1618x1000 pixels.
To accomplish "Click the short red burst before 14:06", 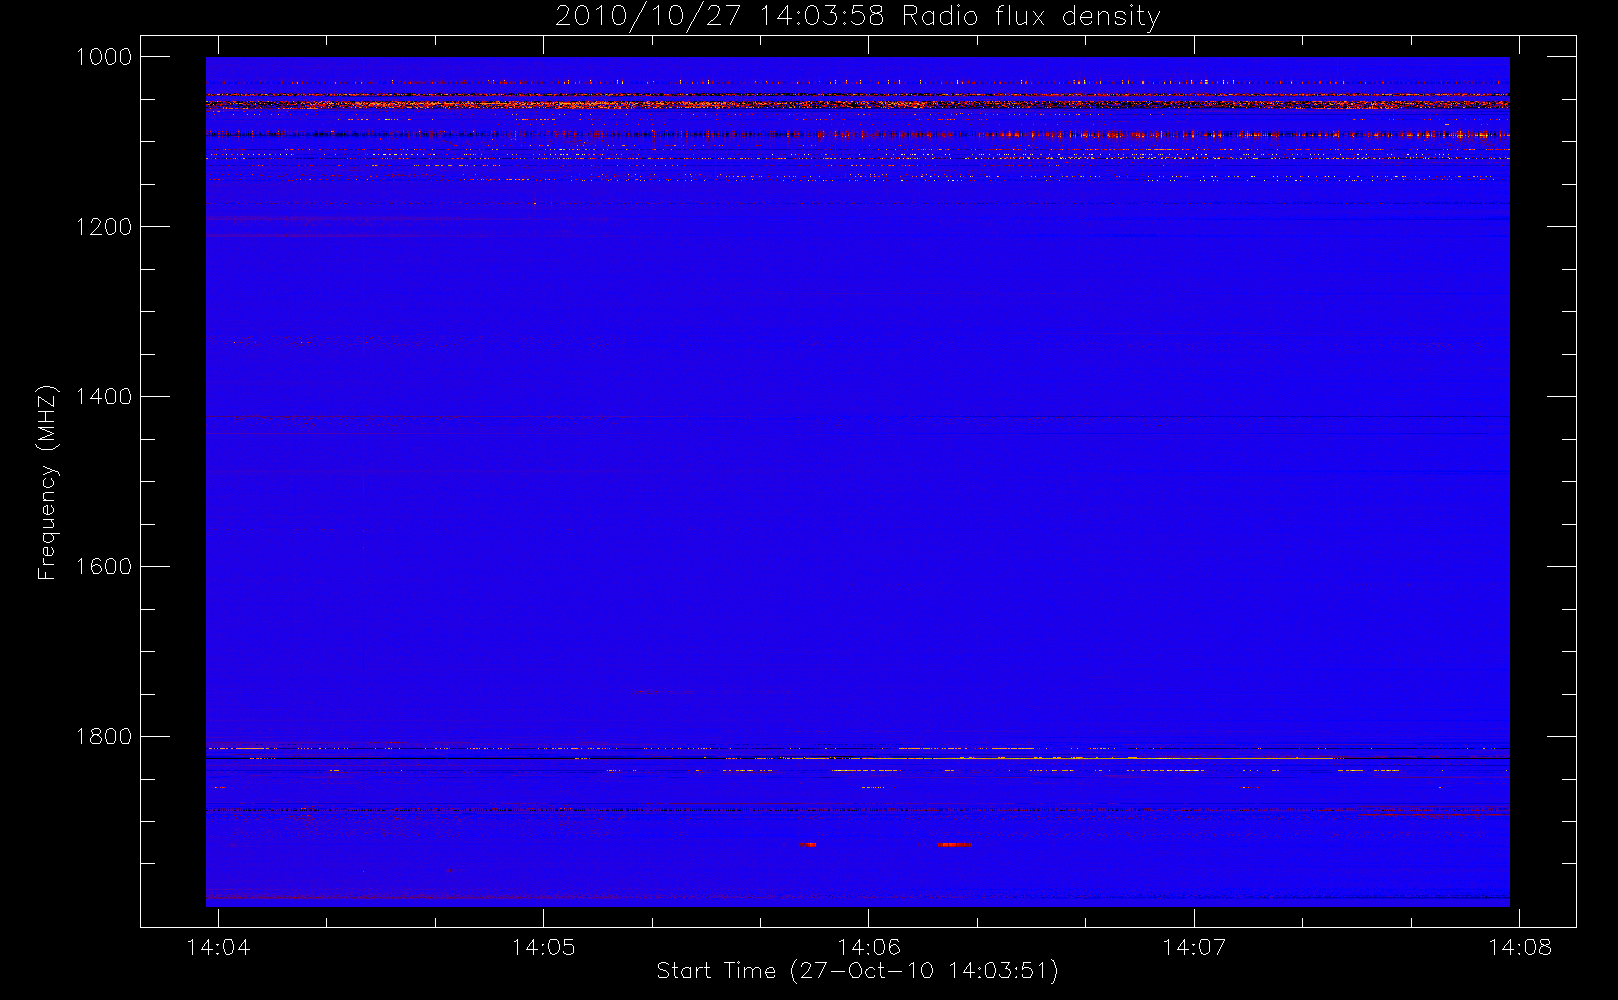I will pyautogui.click(x=808, y=845).
